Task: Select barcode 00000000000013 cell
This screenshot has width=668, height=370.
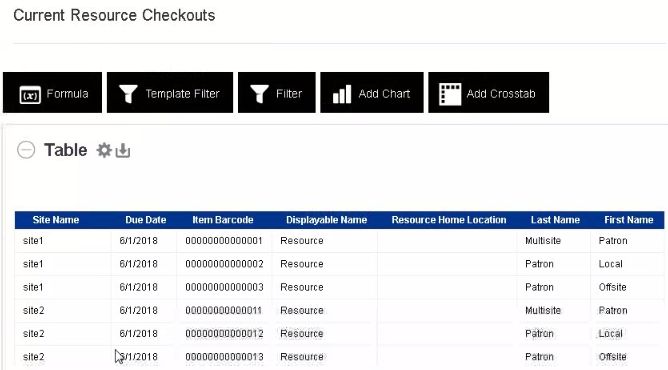Action: (225, 357)
